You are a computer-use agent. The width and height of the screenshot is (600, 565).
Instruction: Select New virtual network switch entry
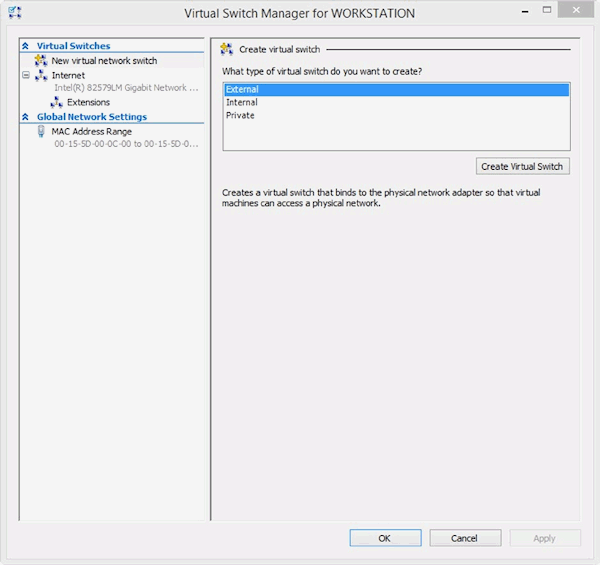pyautogui.click(x=104, y=61)
